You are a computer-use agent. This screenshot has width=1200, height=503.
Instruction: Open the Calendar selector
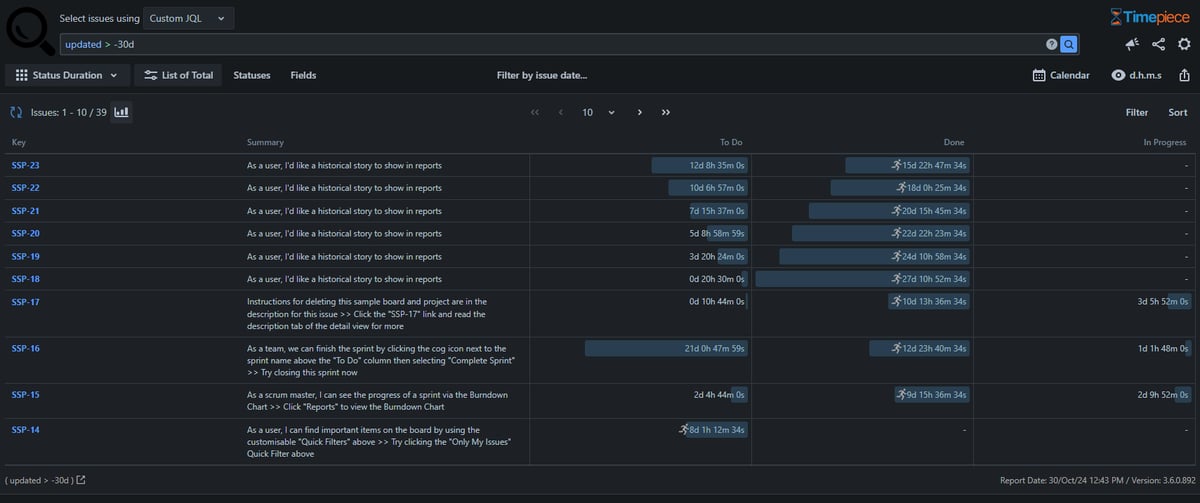point(1061,75)
